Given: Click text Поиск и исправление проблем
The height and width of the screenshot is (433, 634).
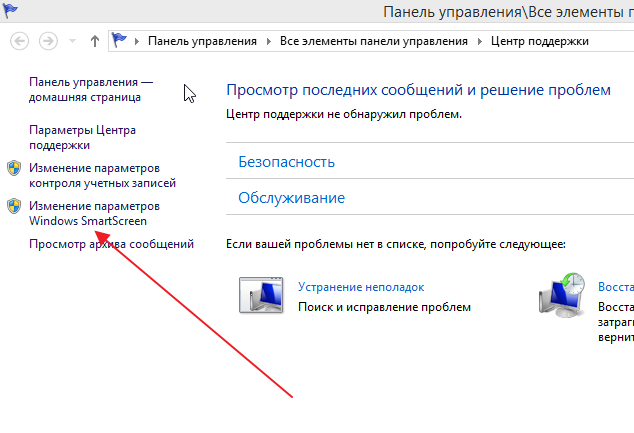Looking at the screenshot, I should click(x=385, y=307).
